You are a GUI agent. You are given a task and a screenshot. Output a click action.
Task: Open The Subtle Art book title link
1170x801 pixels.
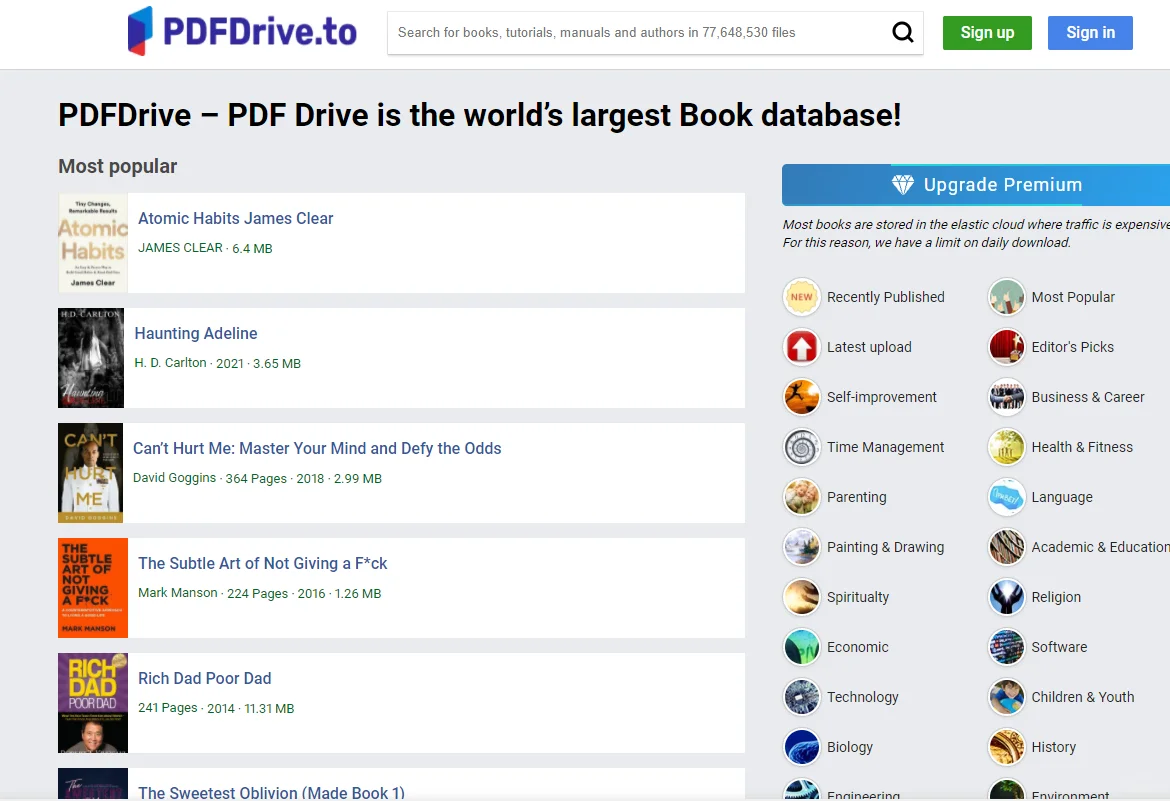(x=263, y=564)
